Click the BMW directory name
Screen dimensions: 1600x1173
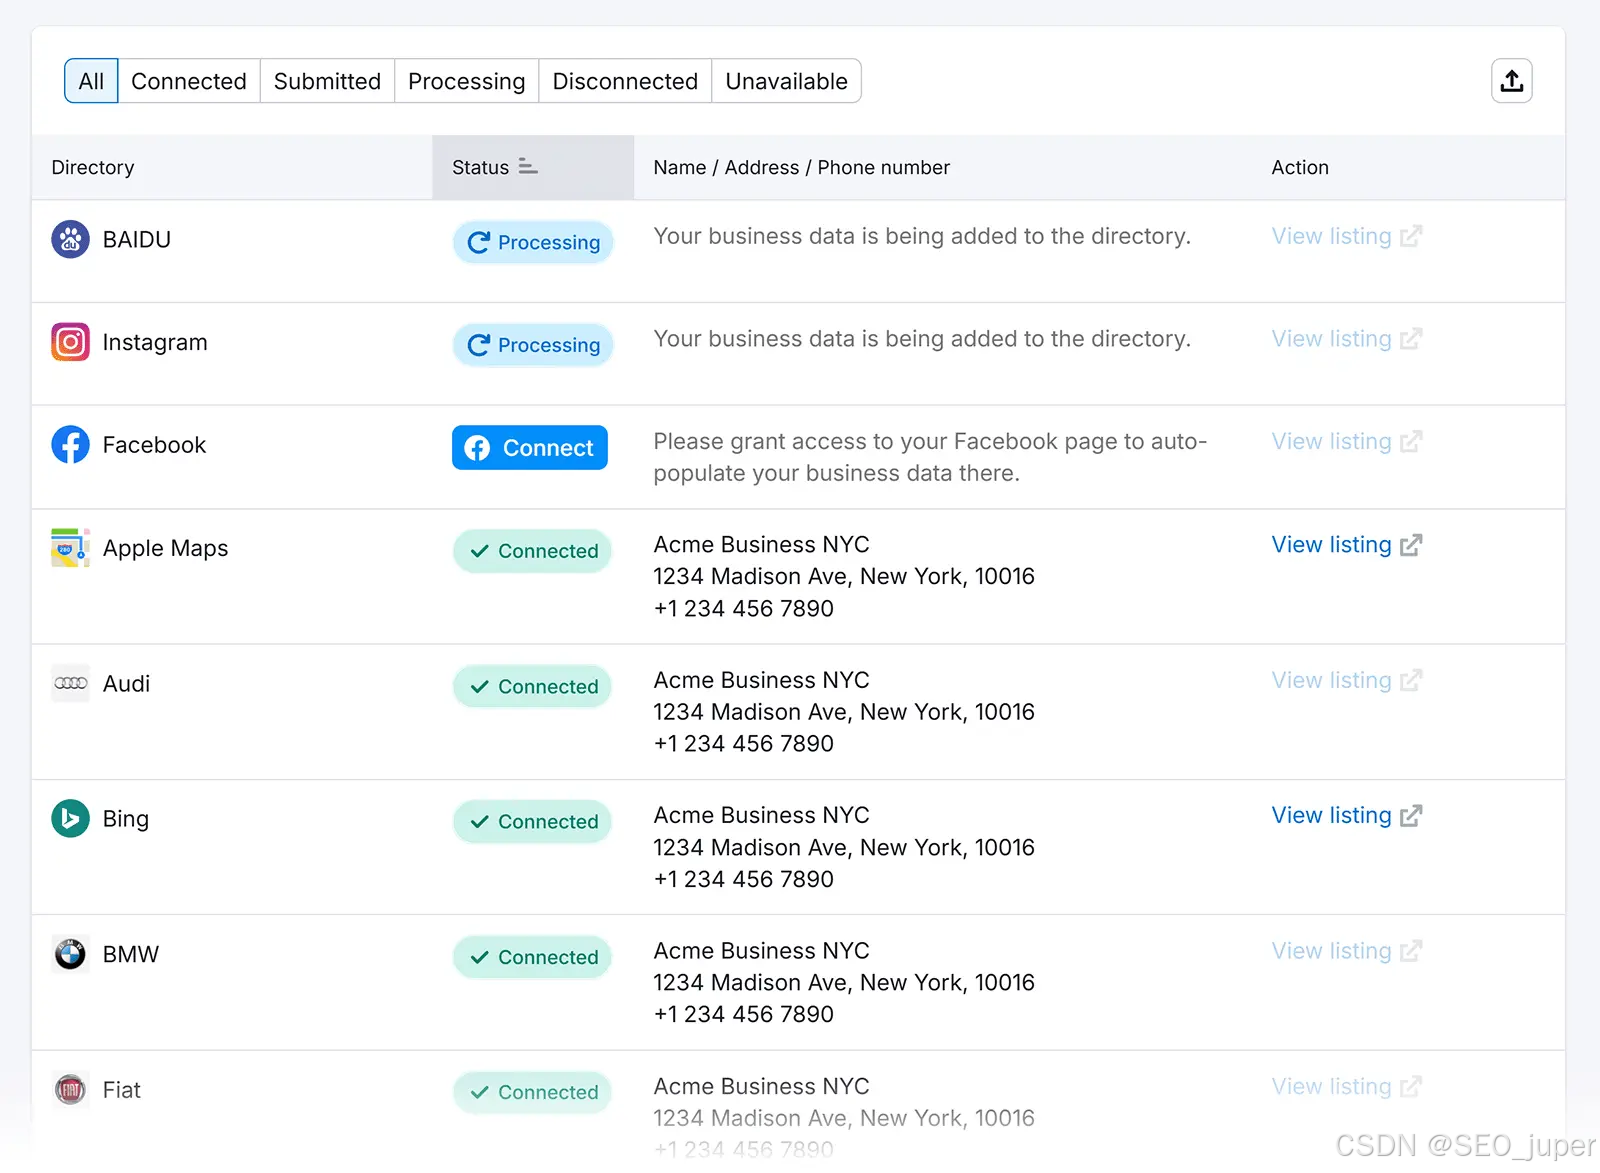[x=131, y=955]
